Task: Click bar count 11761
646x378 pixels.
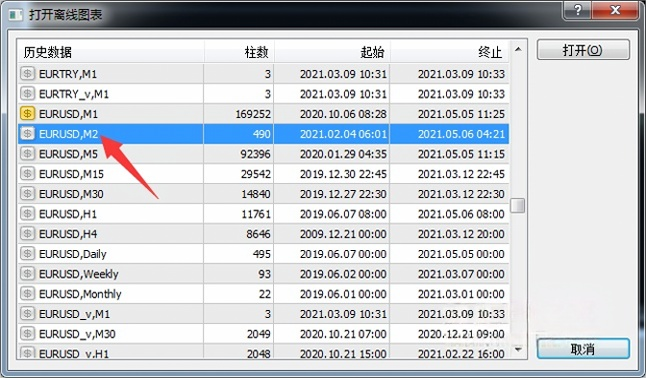Action: pyautogui.click(x=256, y=214)
